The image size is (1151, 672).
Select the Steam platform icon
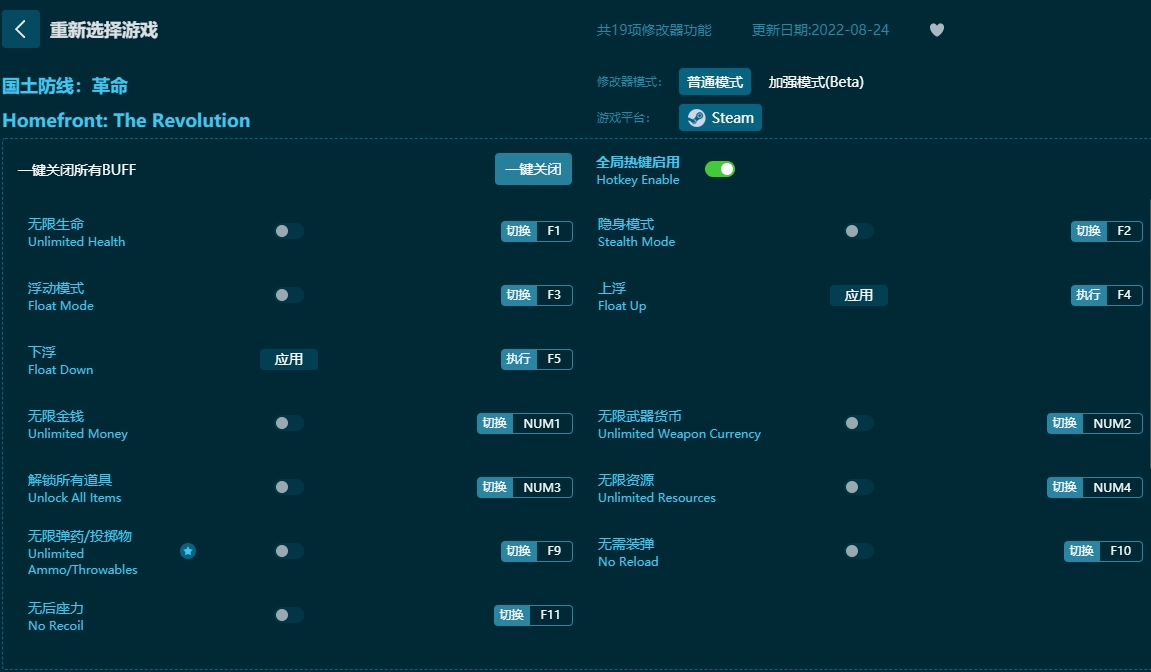coord(719,117)
